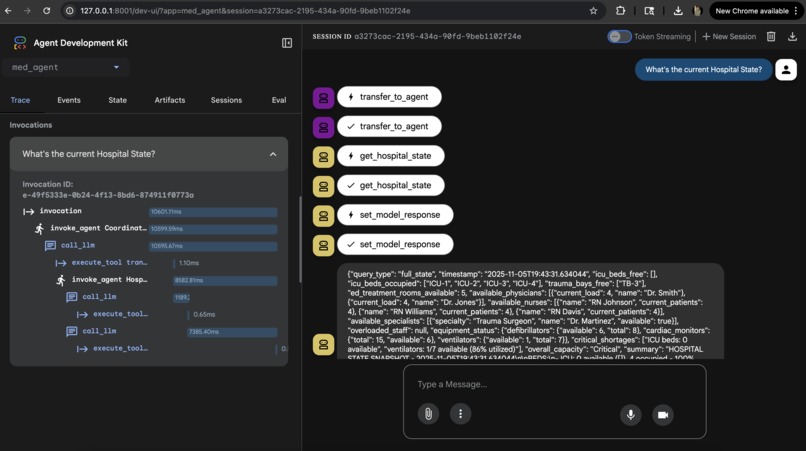Open the Chrome downloads icon
806x451 pixels.
(678, 11)
